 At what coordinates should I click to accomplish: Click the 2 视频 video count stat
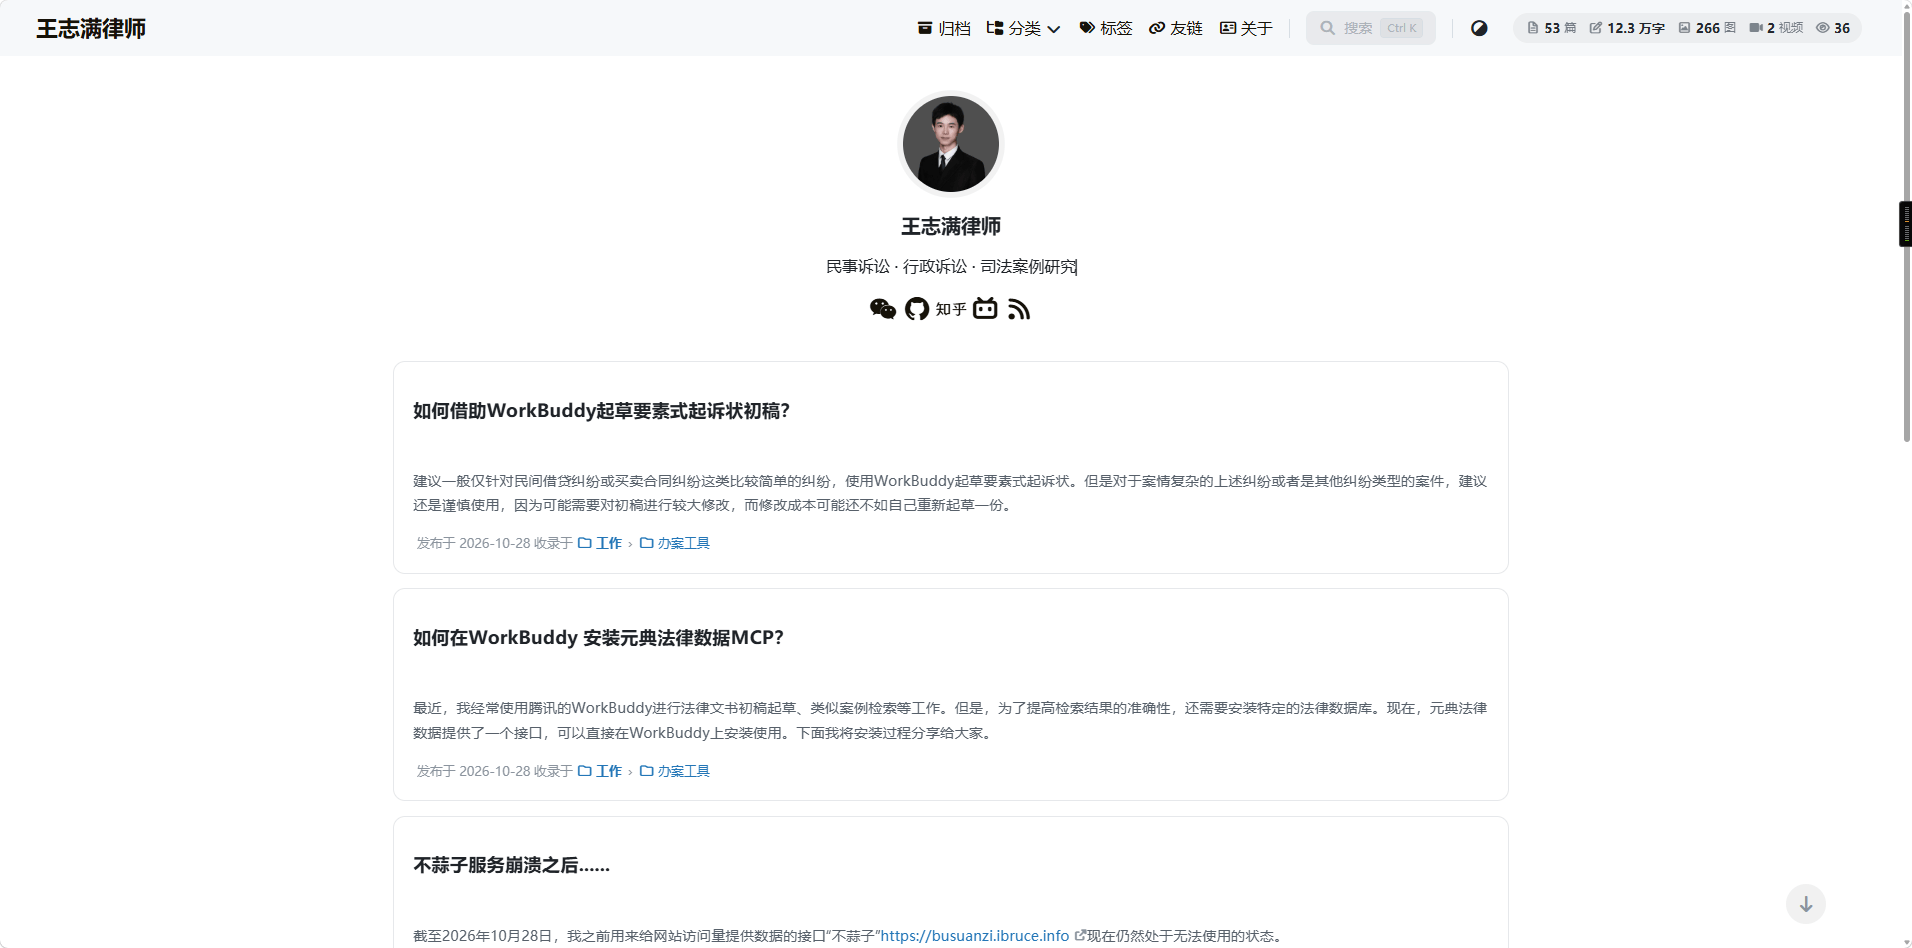click(x=1776, y=28)
